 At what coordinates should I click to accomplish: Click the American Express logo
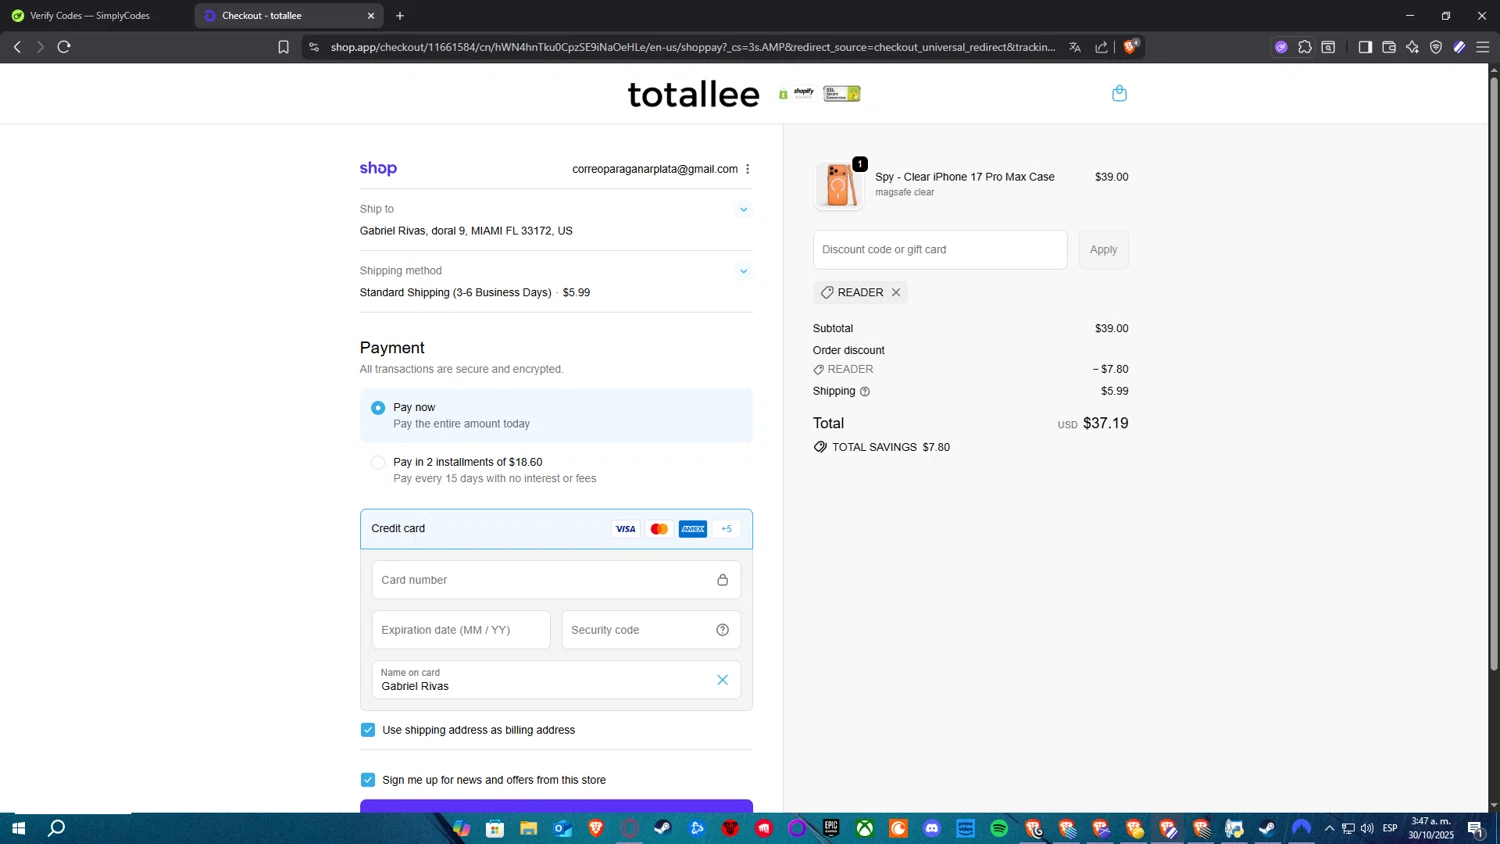tap(693, 529)
